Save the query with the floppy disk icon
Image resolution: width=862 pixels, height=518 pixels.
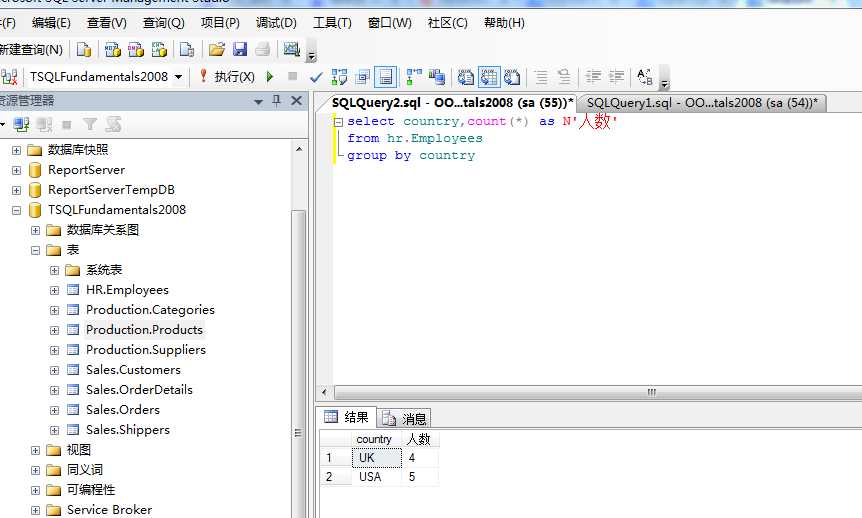tap(240, 49)
